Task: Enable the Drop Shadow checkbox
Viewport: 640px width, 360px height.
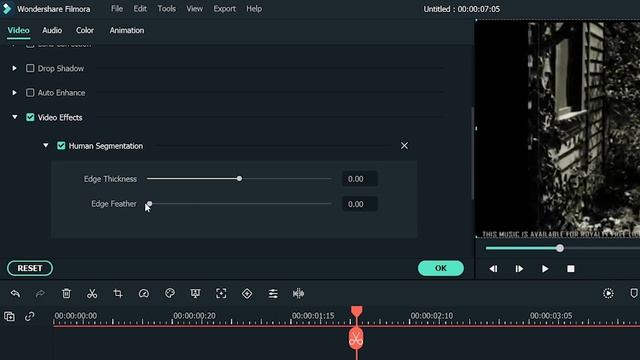Action: [30, 68]
